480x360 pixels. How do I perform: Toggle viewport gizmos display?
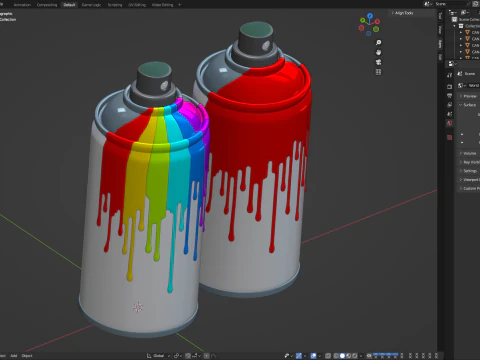point(299,356)
